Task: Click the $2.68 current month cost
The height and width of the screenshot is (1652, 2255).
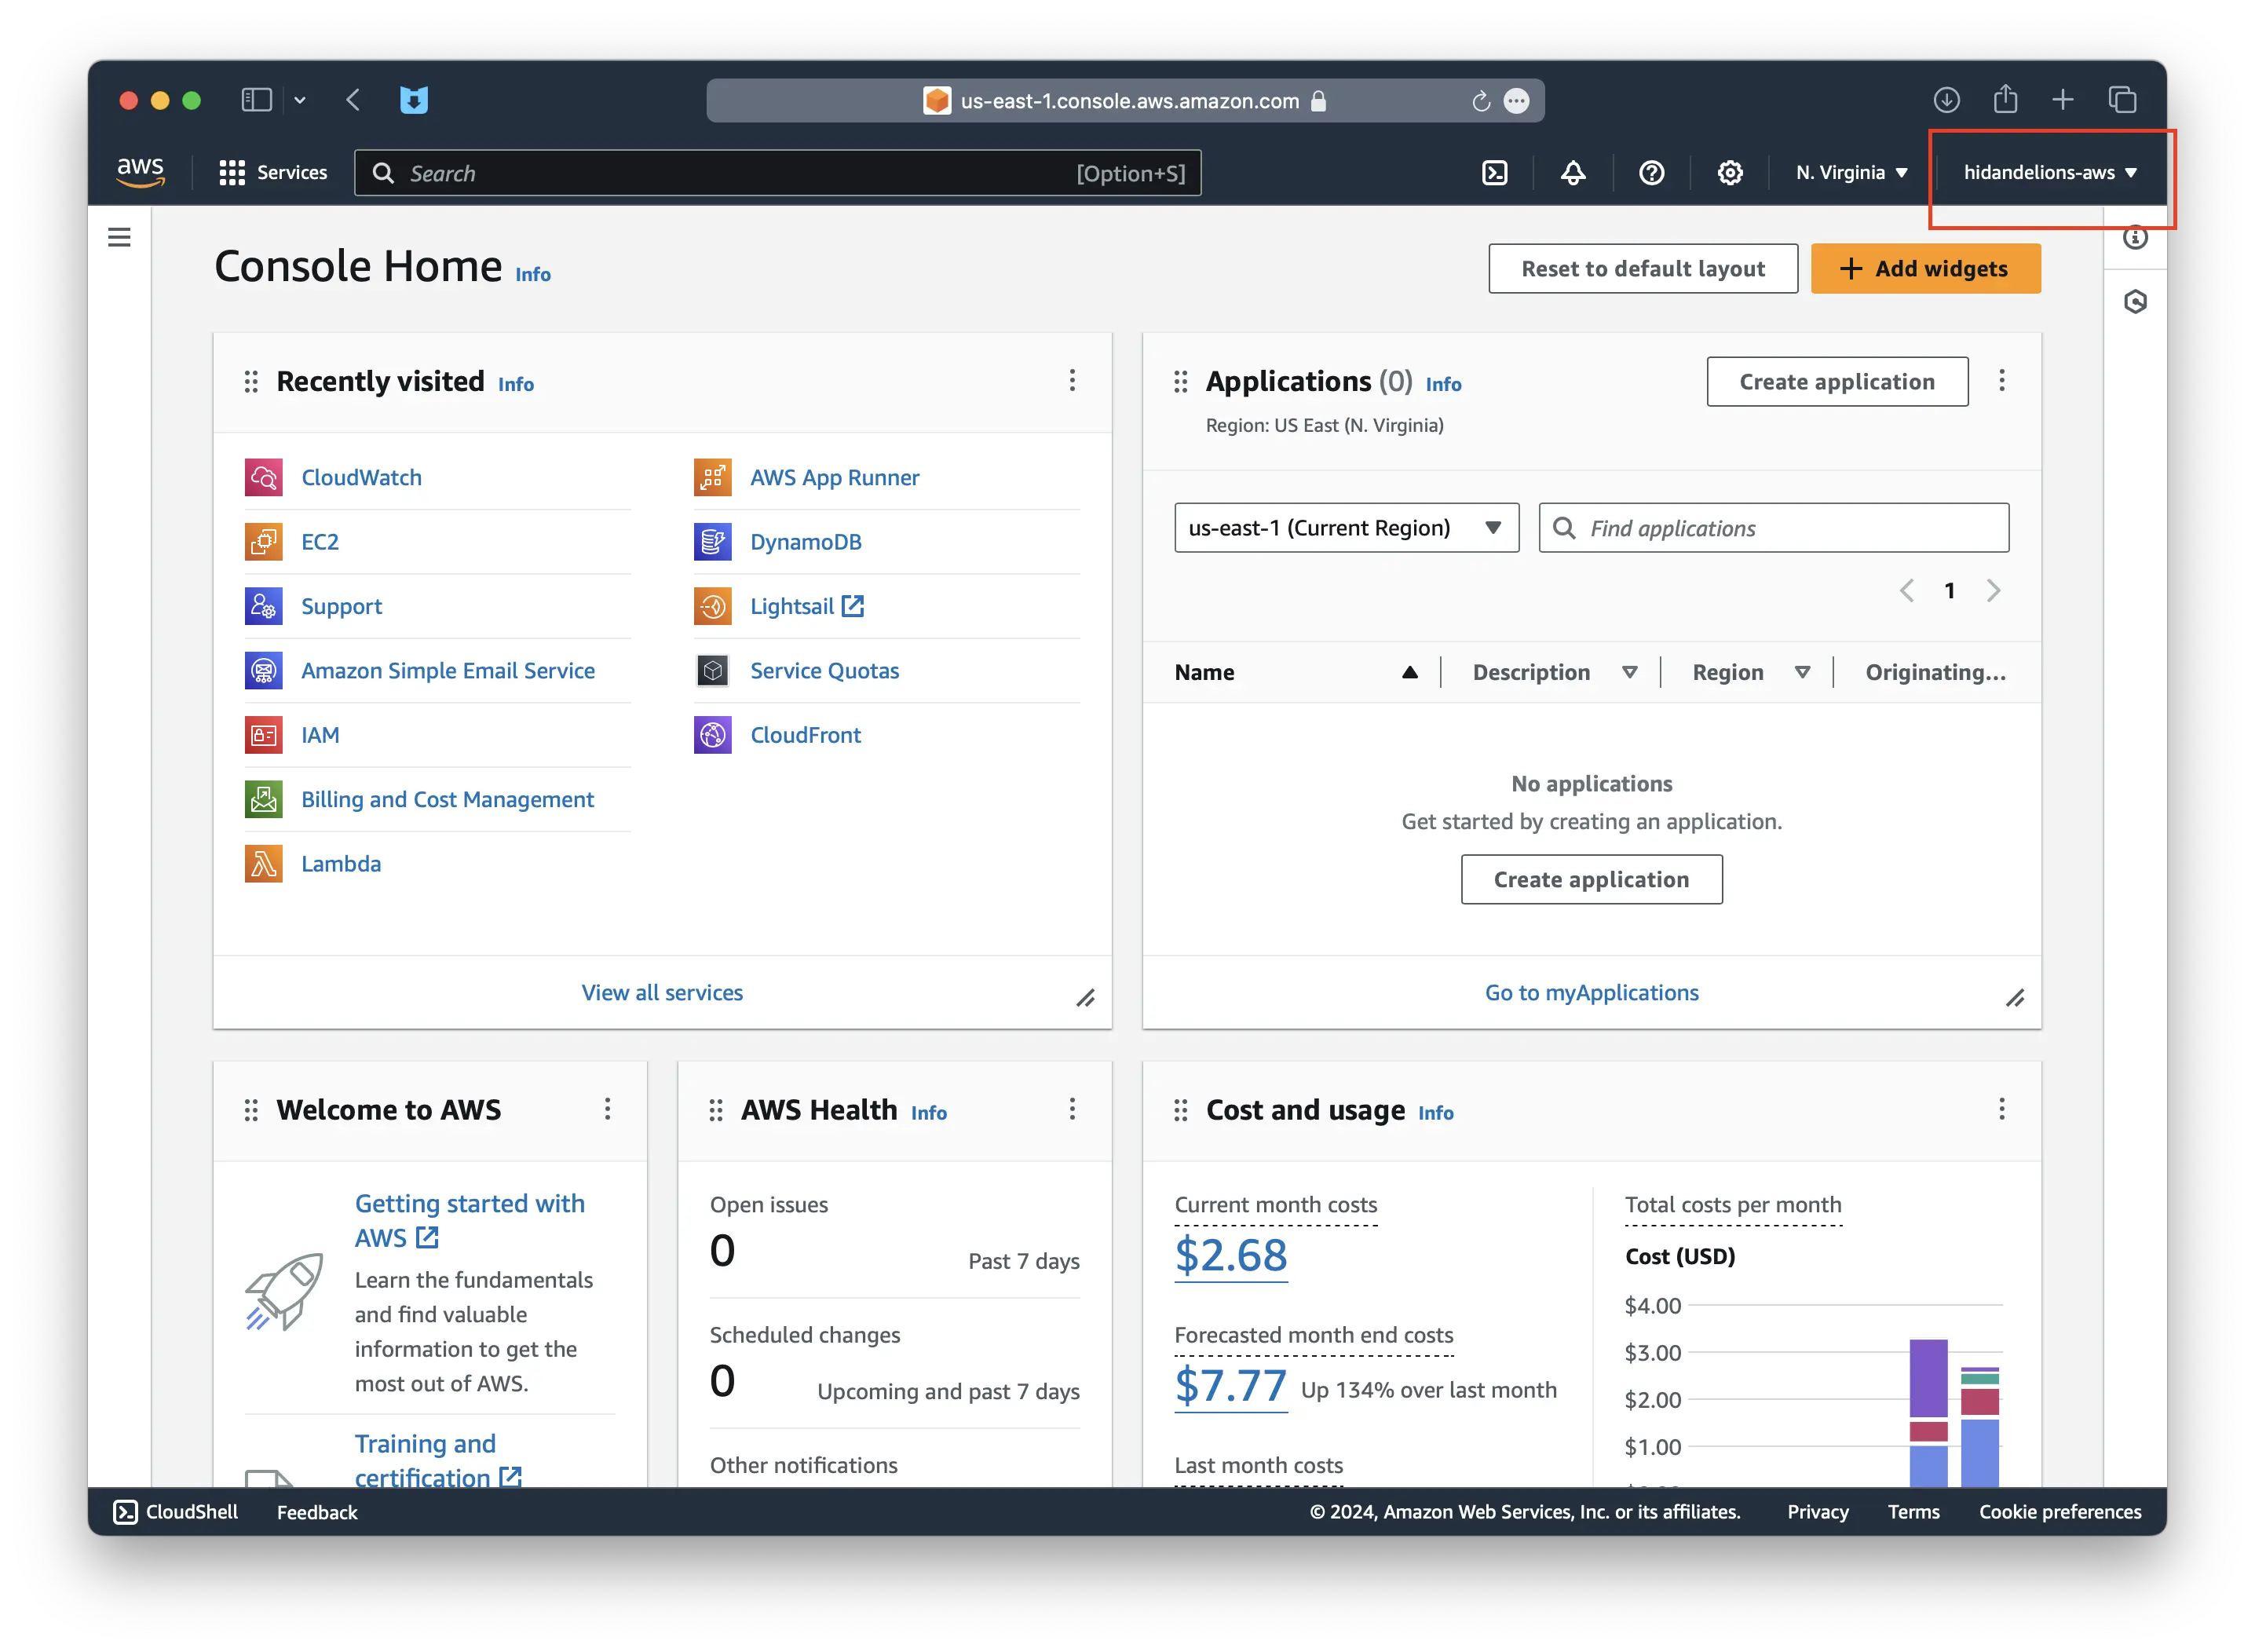Action: pyautogui.click(x=1230, y=1255)
